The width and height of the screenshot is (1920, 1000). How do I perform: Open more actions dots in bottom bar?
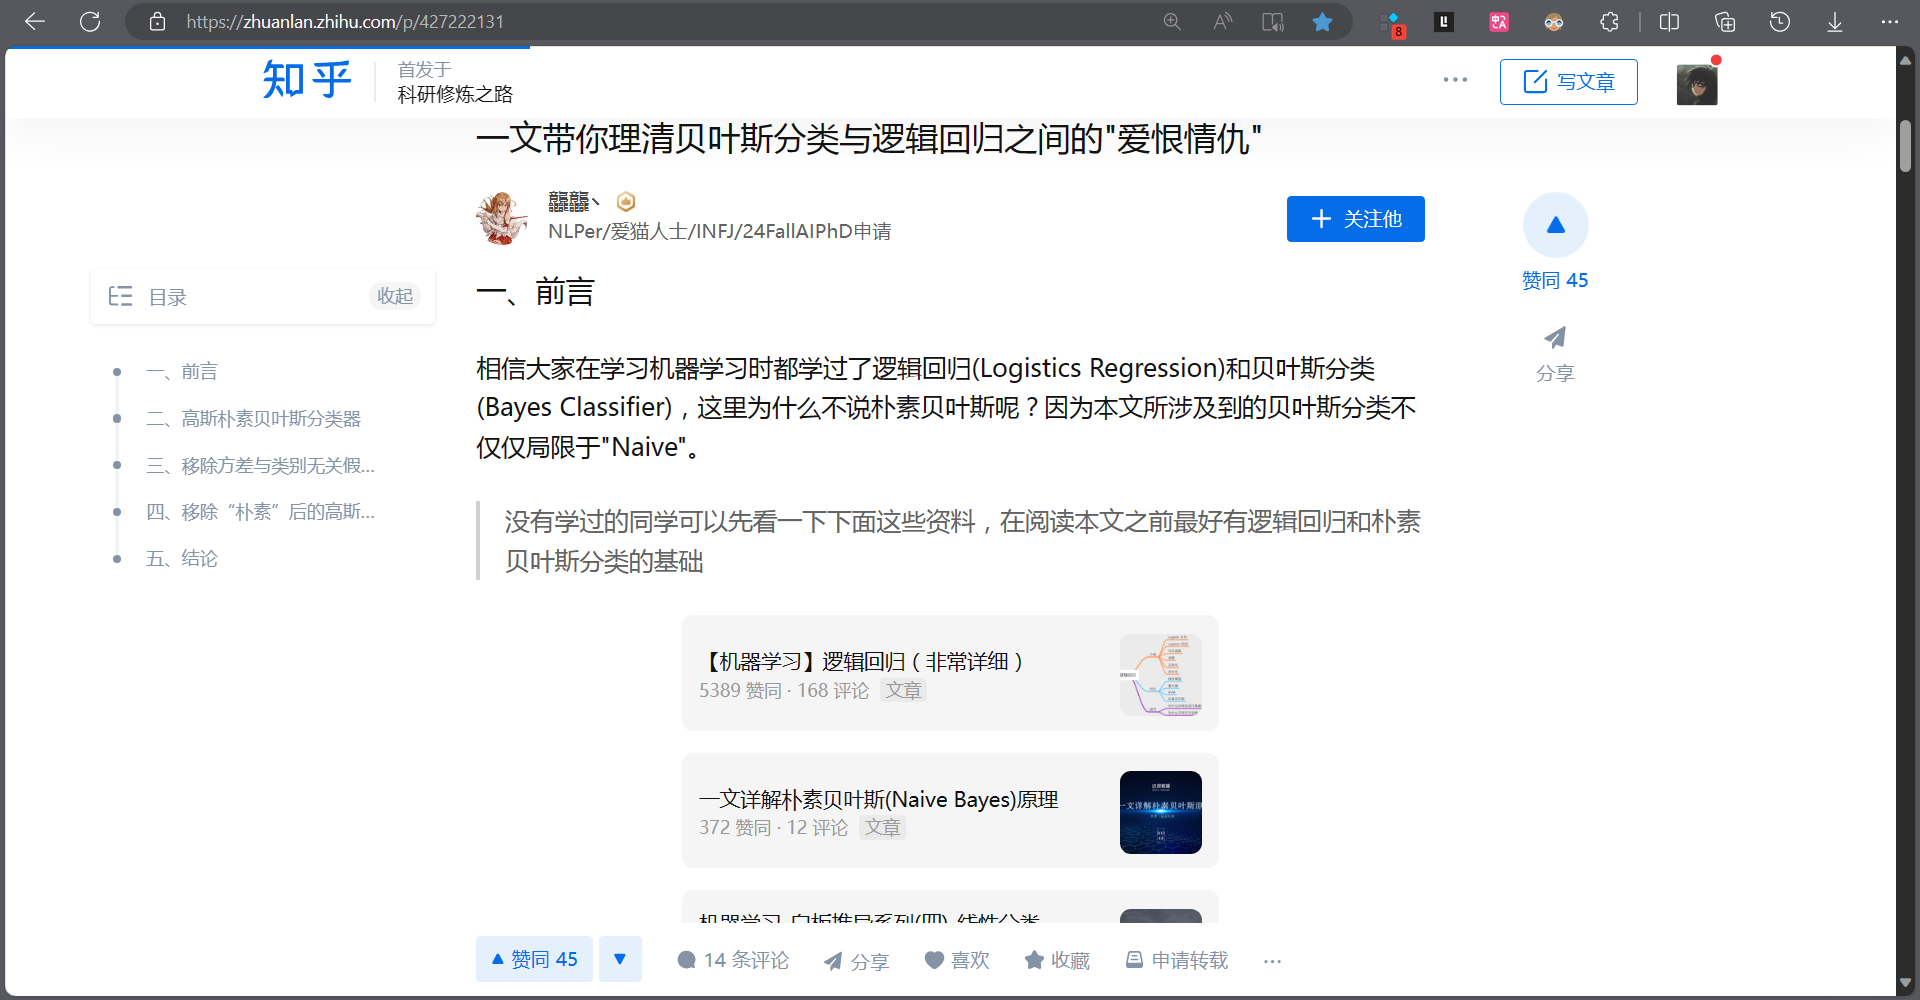pyautogui.click(x=1272, y=961)
